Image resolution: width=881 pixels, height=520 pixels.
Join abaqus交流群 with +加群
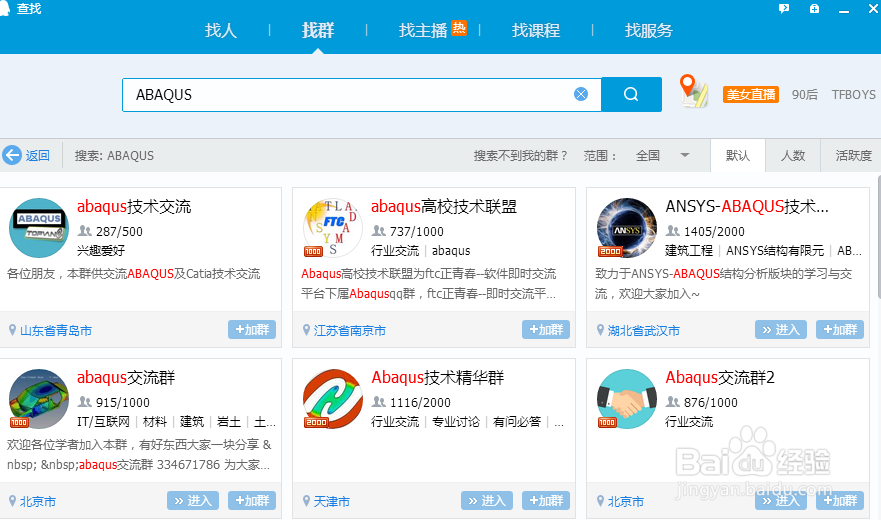click(252, 500)
